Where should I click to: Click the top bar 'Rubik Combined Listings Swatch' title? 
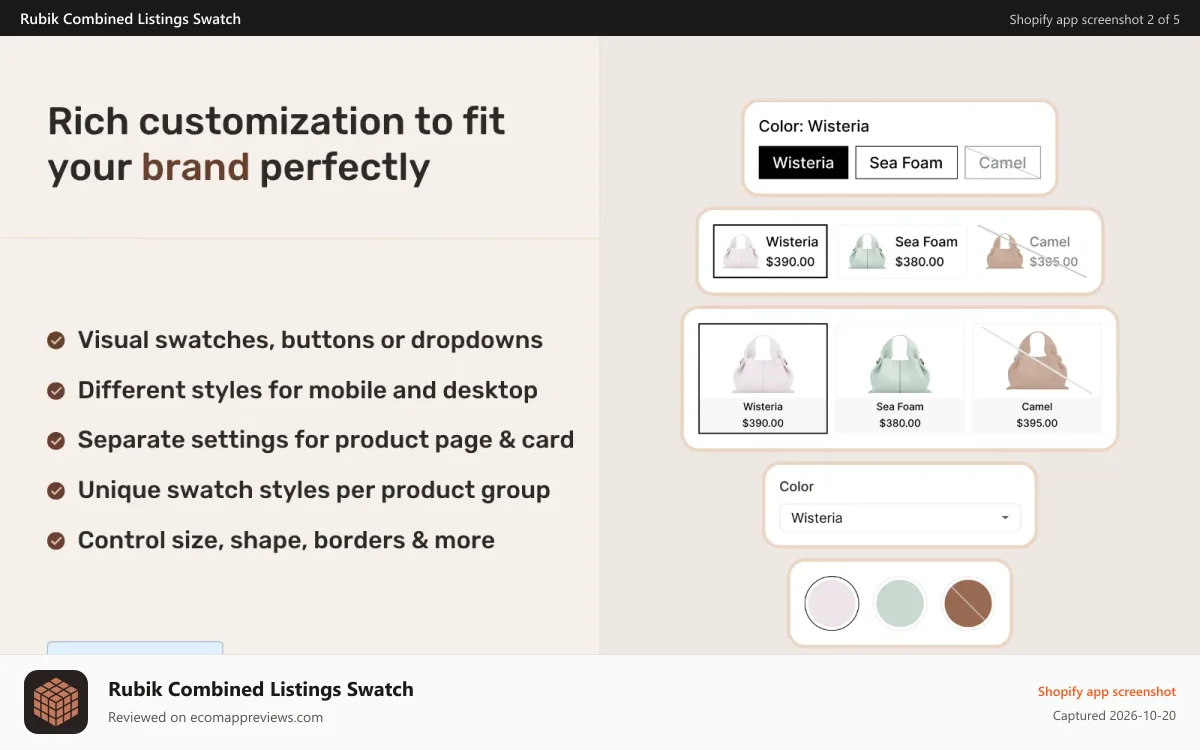pyautogui.click(x=130, y=19)
